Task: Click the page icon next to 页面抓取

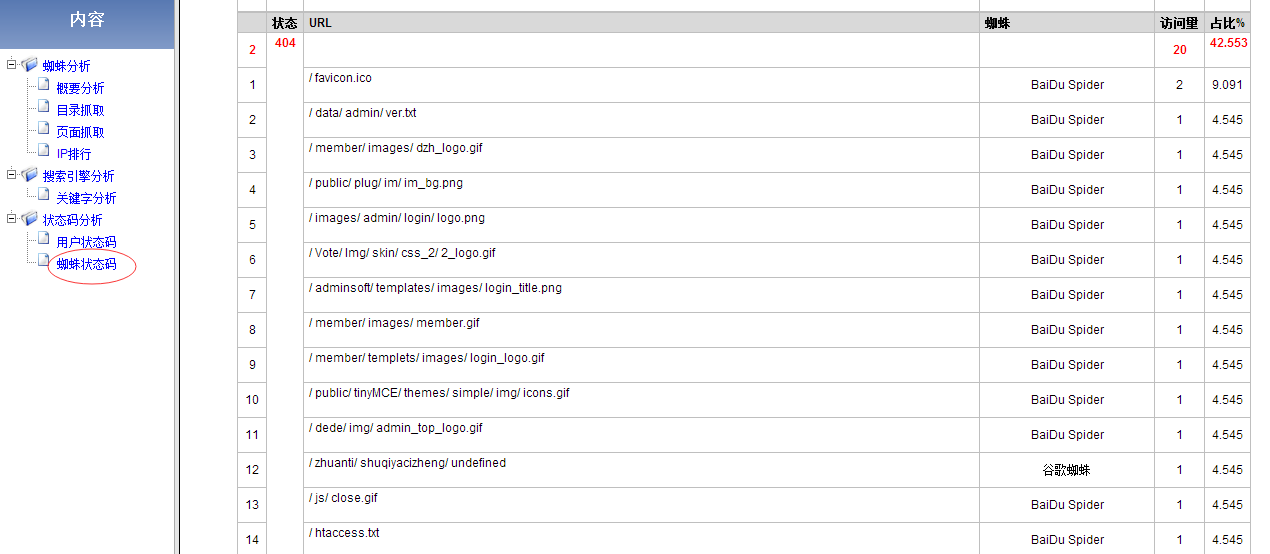Action: [x=43, y=130]
